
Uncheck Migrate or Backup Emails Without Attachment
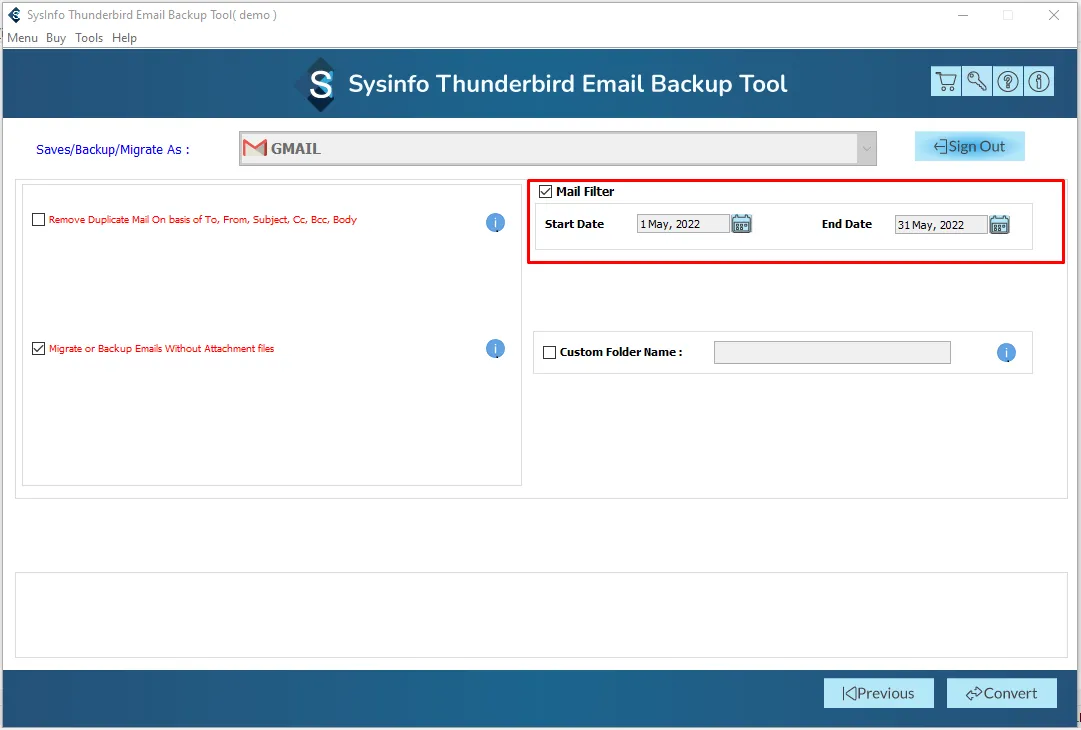[39, 348]
